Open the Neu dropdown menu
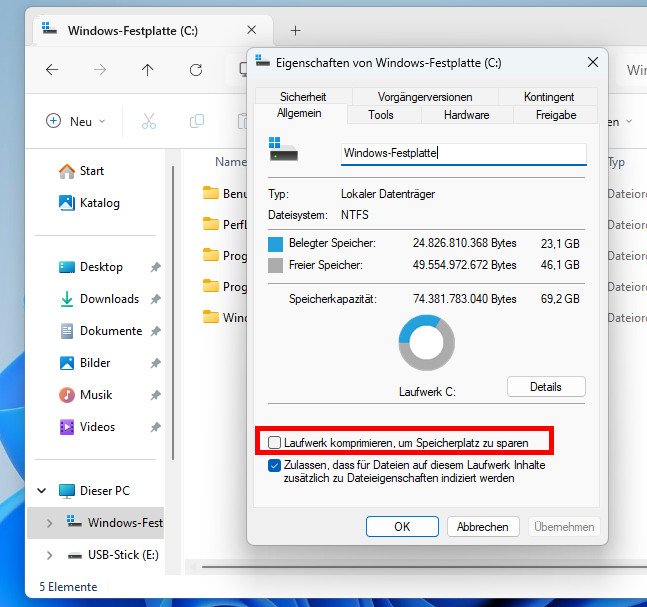 [76, 121]
